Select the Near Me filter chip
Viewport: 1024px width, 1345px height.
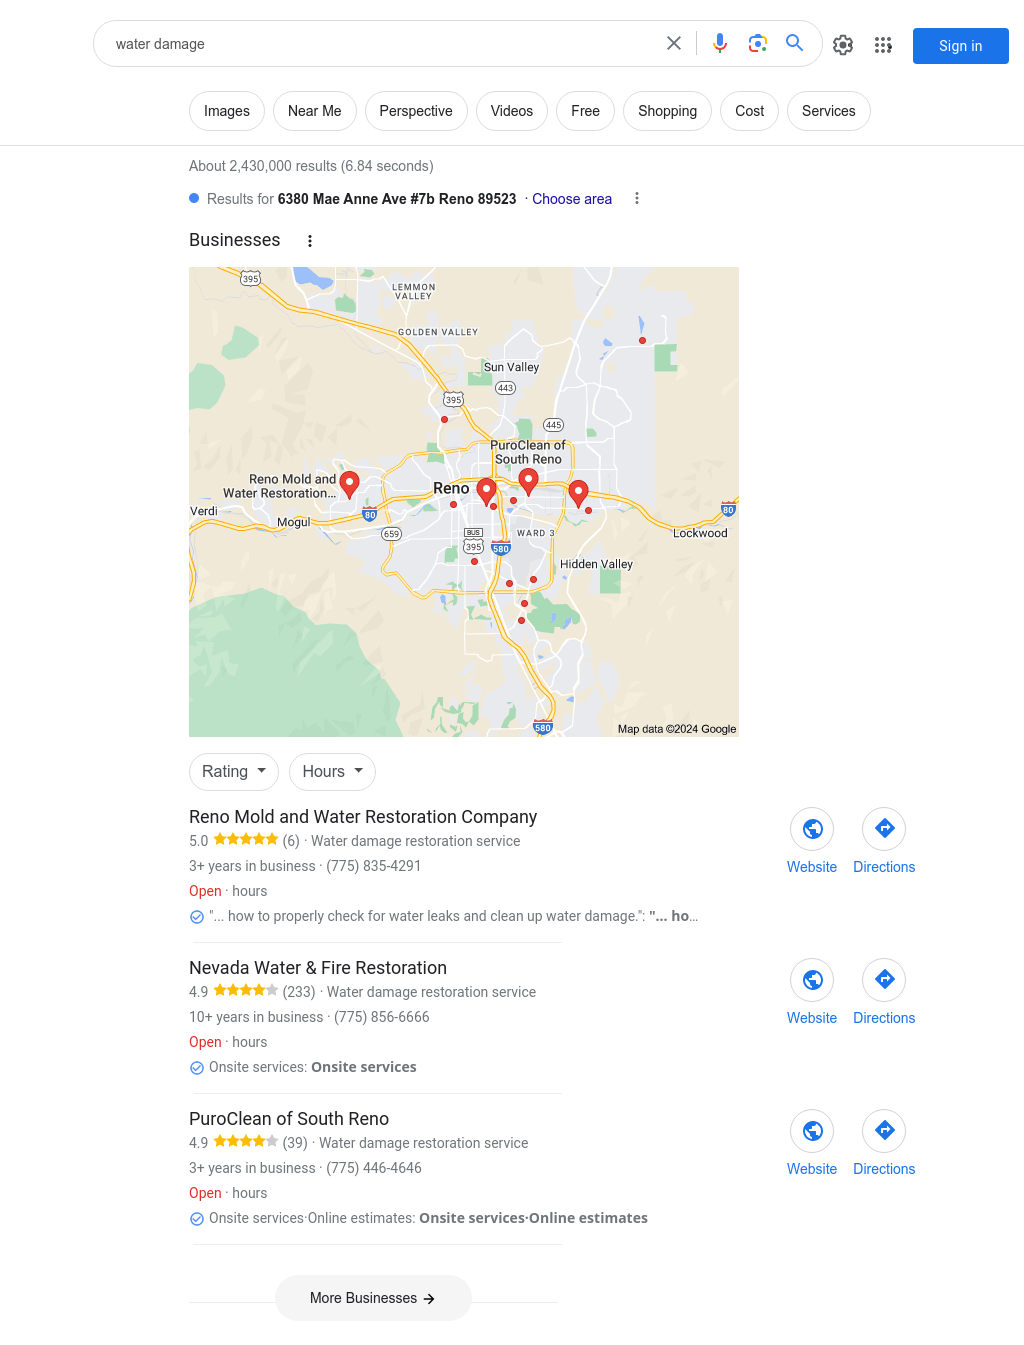coord(315,111)
